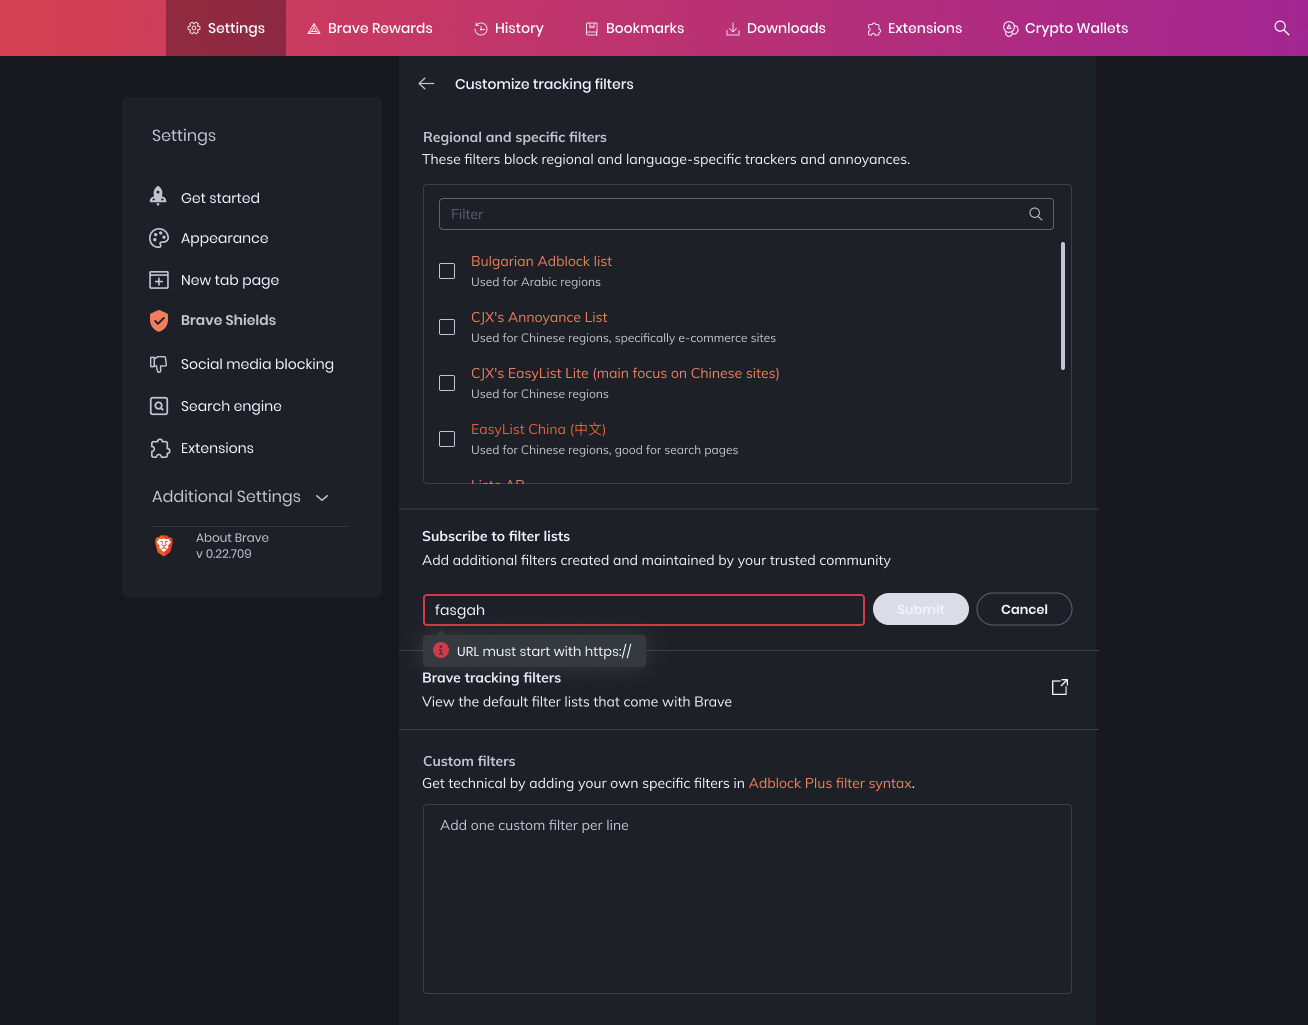Select Brave Shields label in sidebar
This screenshot has height=1025, width=1308.
click(228, 320)
